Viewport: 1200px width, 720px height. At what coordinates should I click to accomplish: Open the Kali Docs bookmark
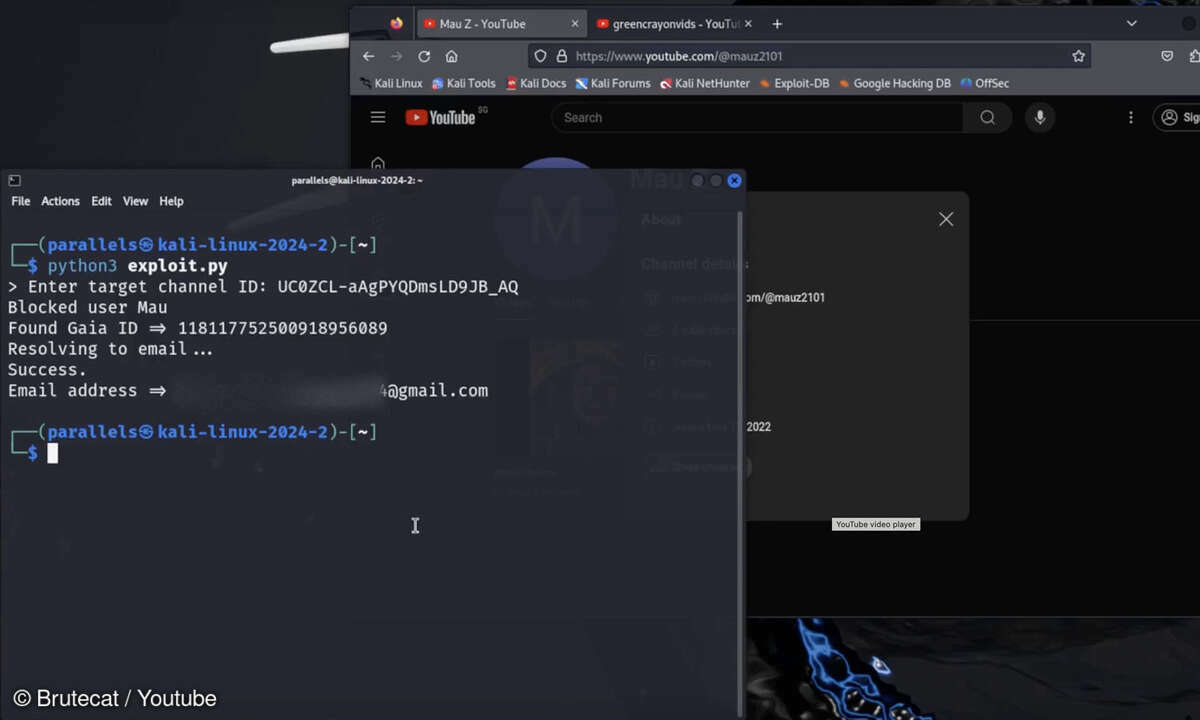pyautogui.click(x=536, y=84)
